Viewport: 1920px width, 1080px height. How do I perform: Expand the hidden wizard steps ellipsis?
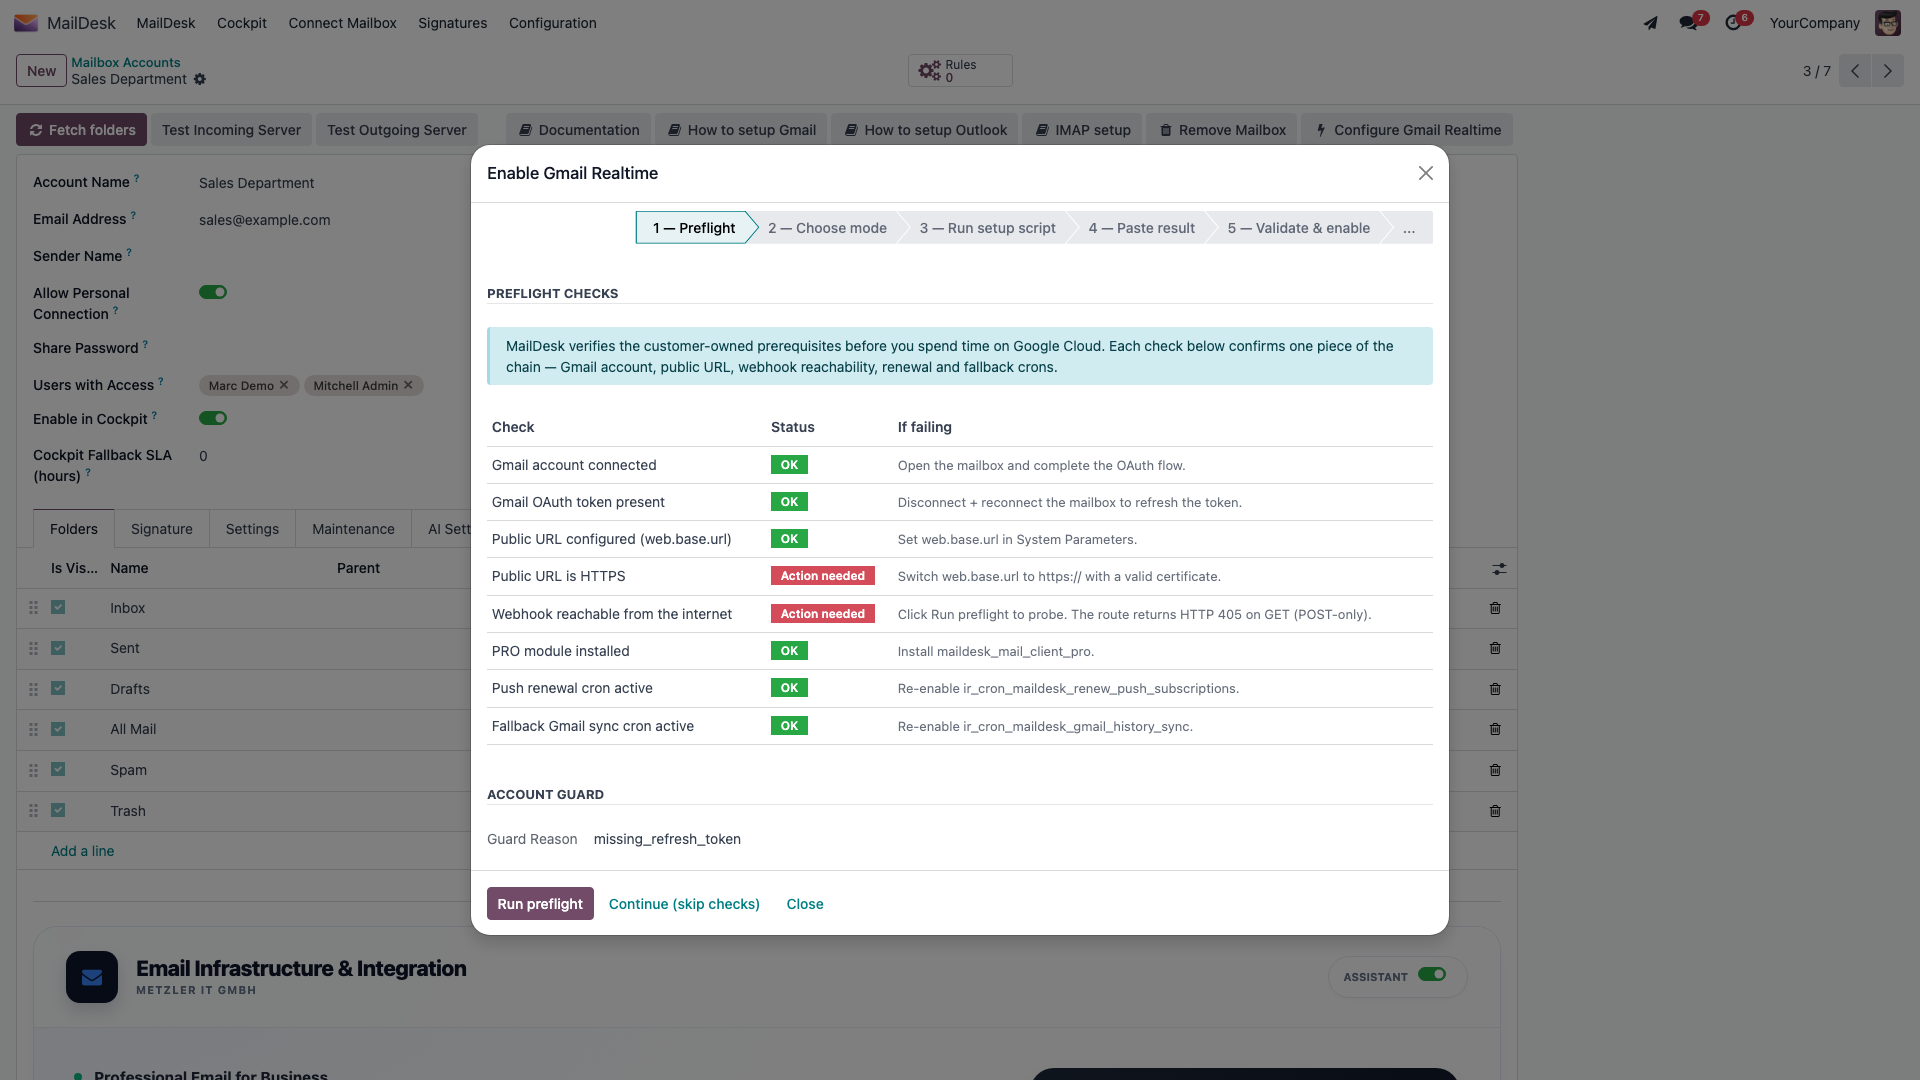1408,228
